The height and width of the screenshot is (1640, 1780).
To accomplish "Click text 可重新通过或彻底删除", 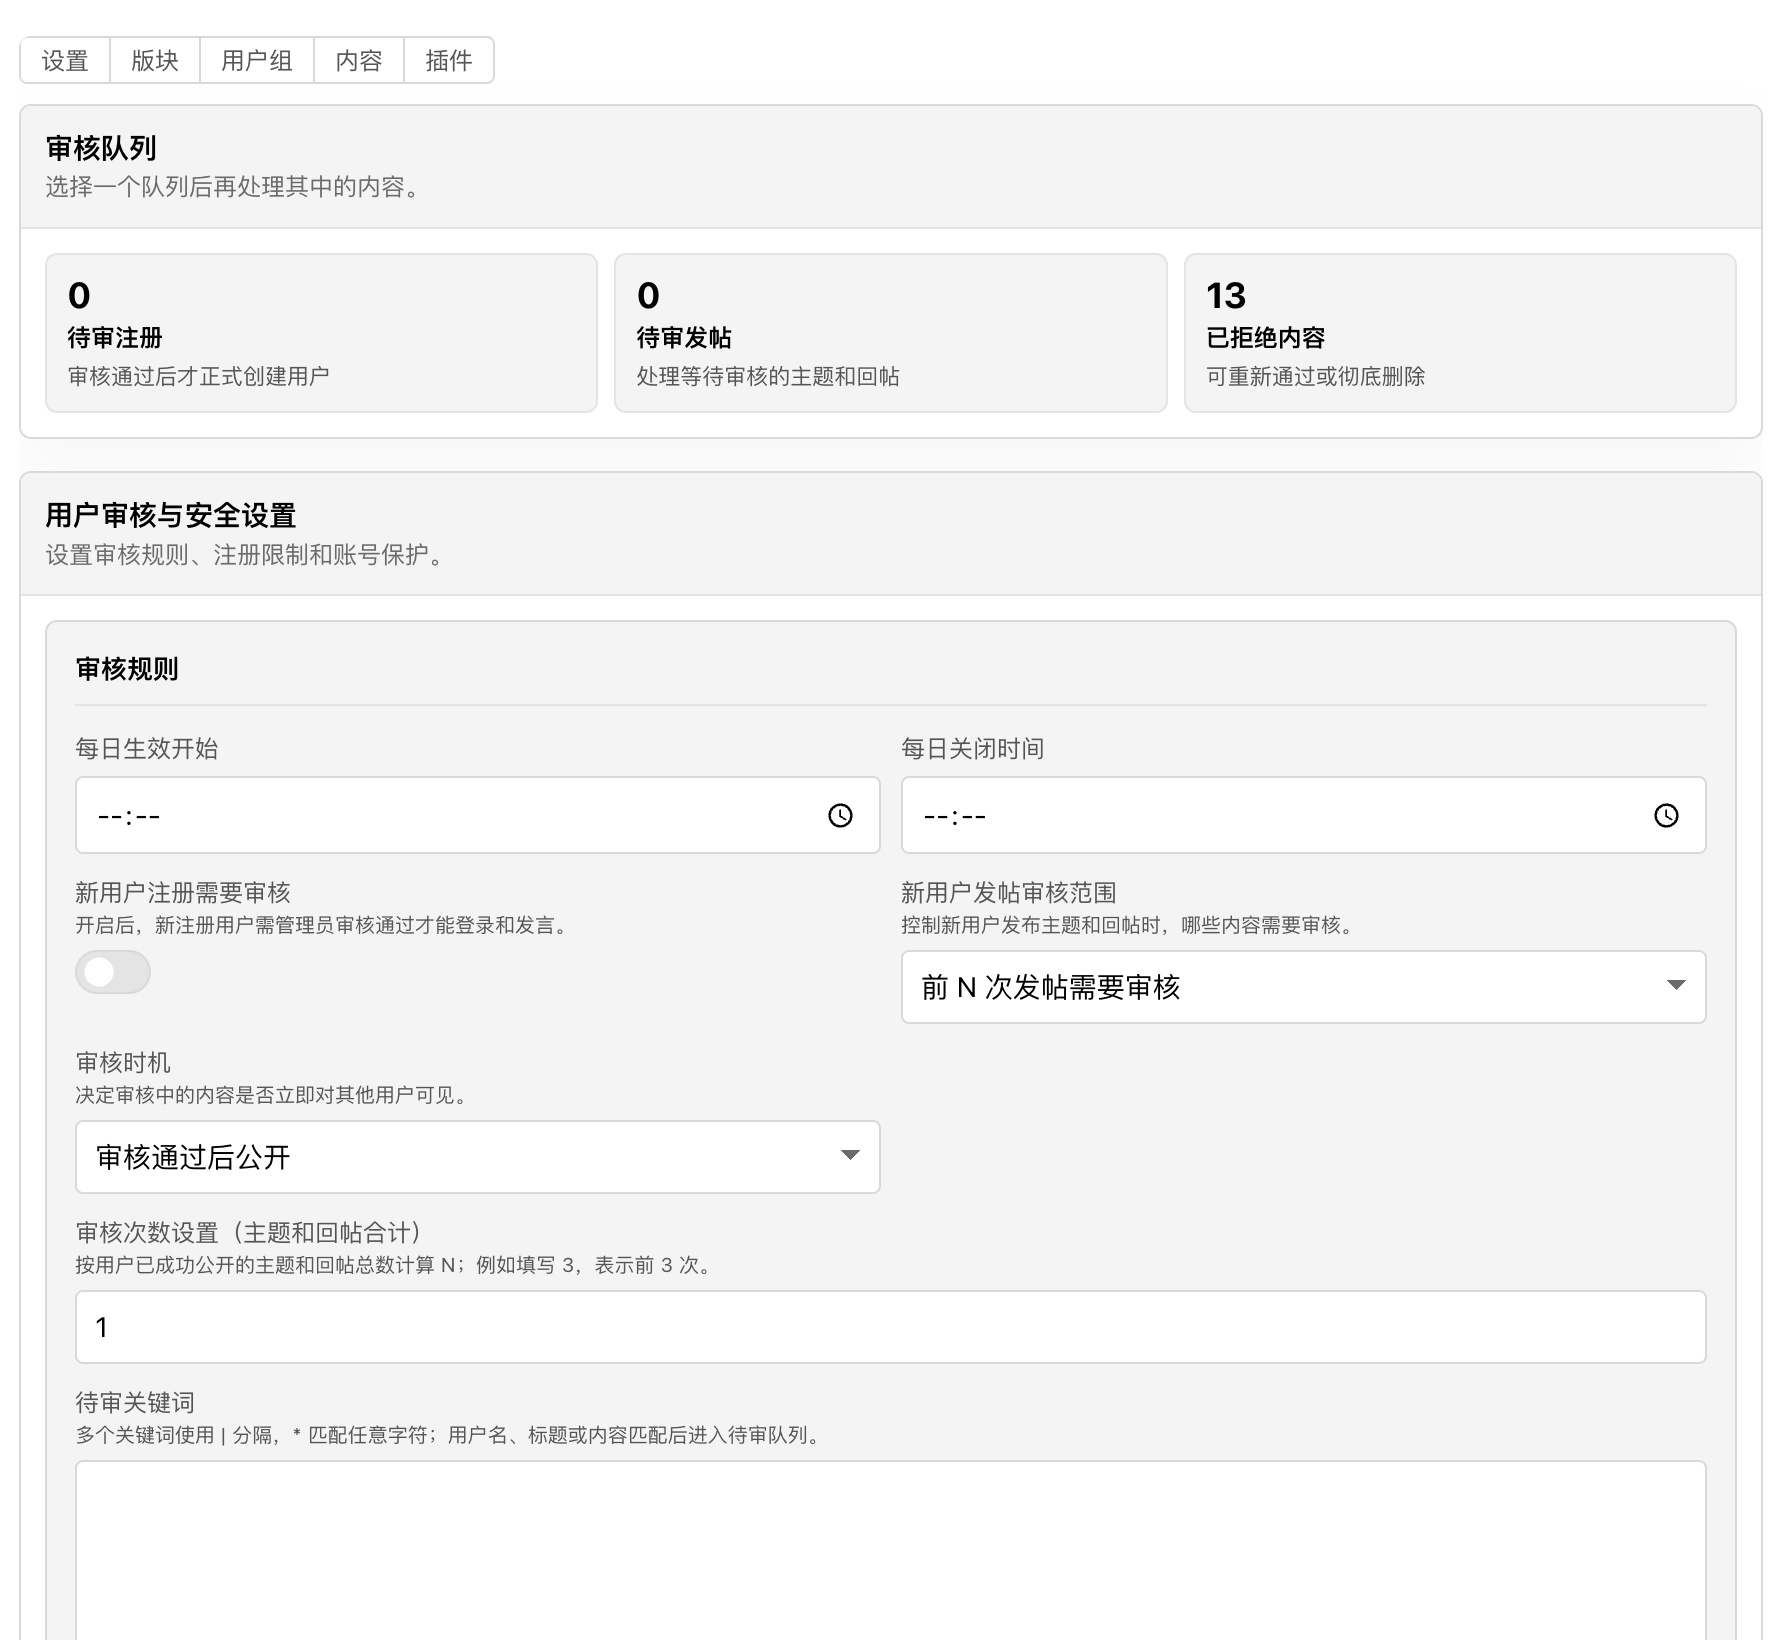I will click(1316, 377).
